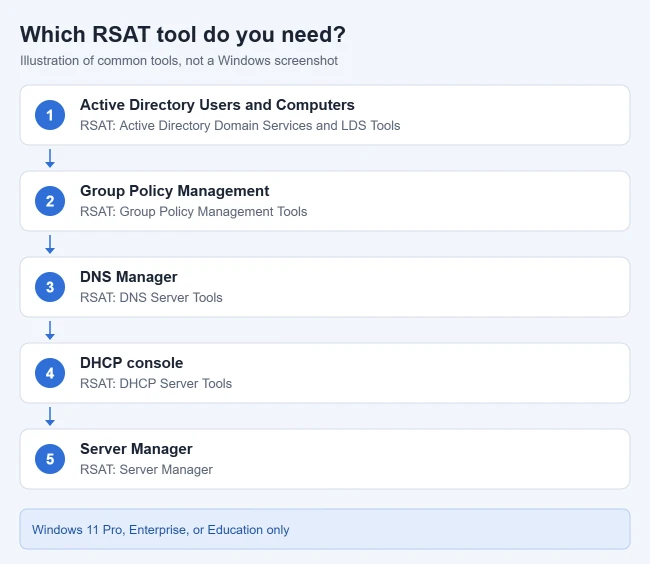The width and height of the screenshot is (650, 564).
Task: Click the Illustration of common tools subtitle
Action: [179, 61]
